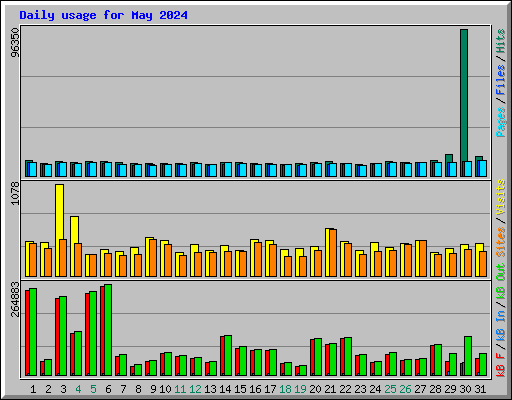Click the green weekend day 25 label
Viewport: 512px width, 400px height.
coord(390,389)
